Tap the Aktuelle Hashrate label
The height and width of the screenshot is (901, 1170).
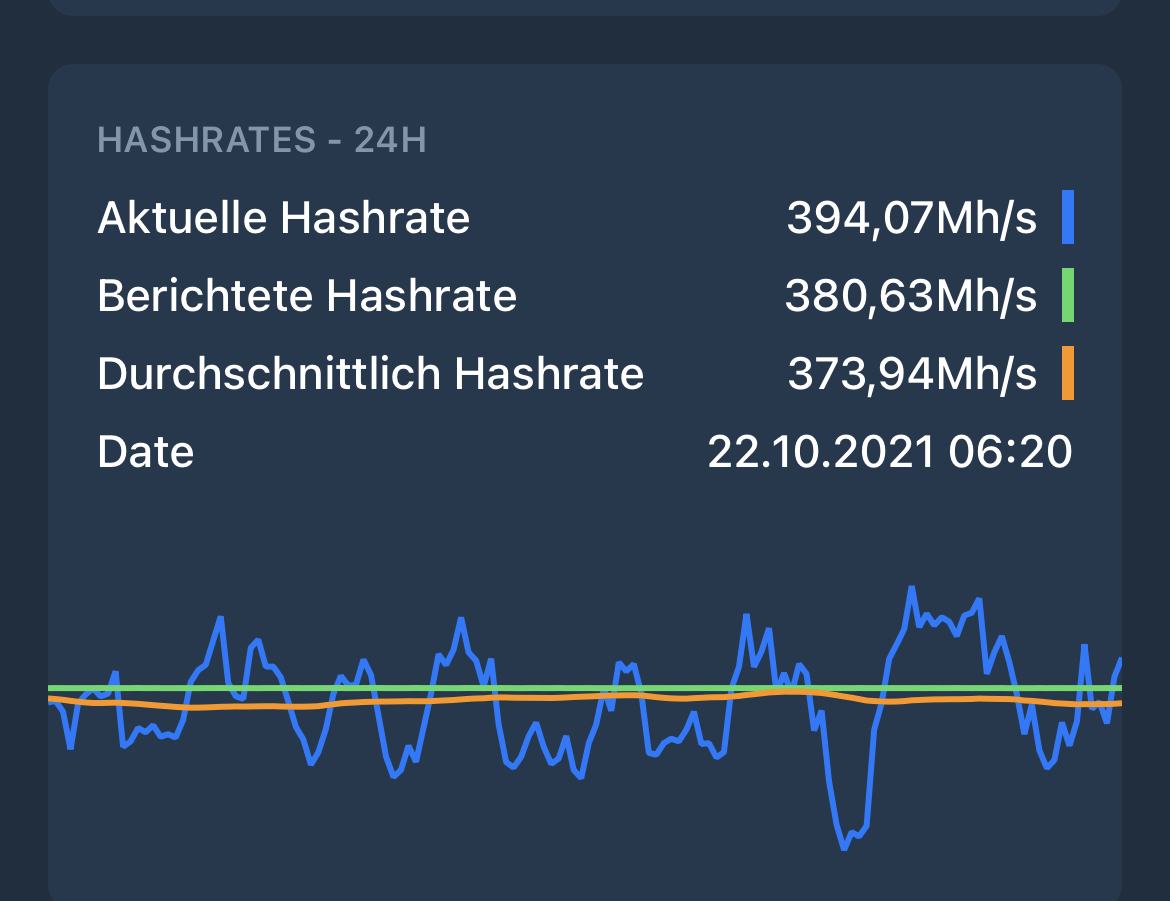284,218
